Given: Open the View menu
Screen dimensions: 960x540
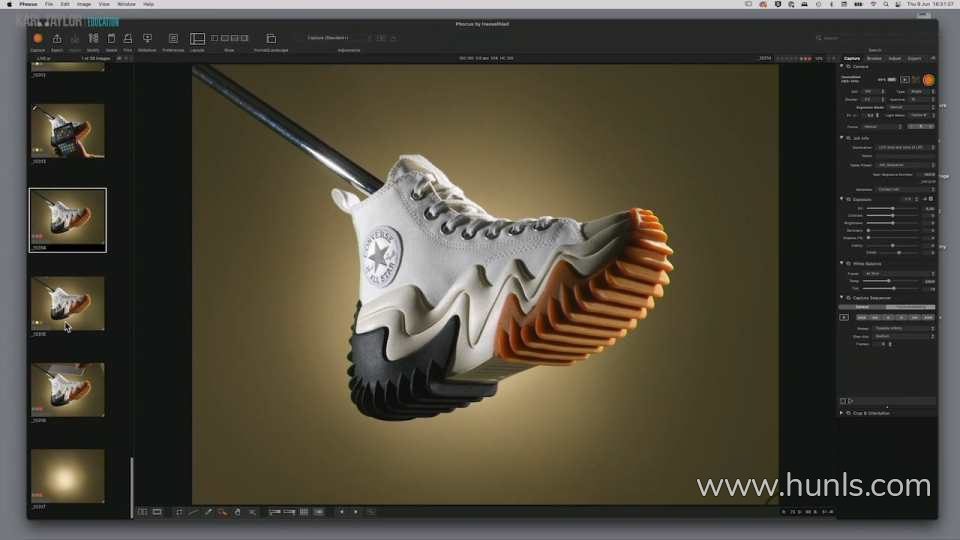Looking at the screenshot, I should (104, 4).
